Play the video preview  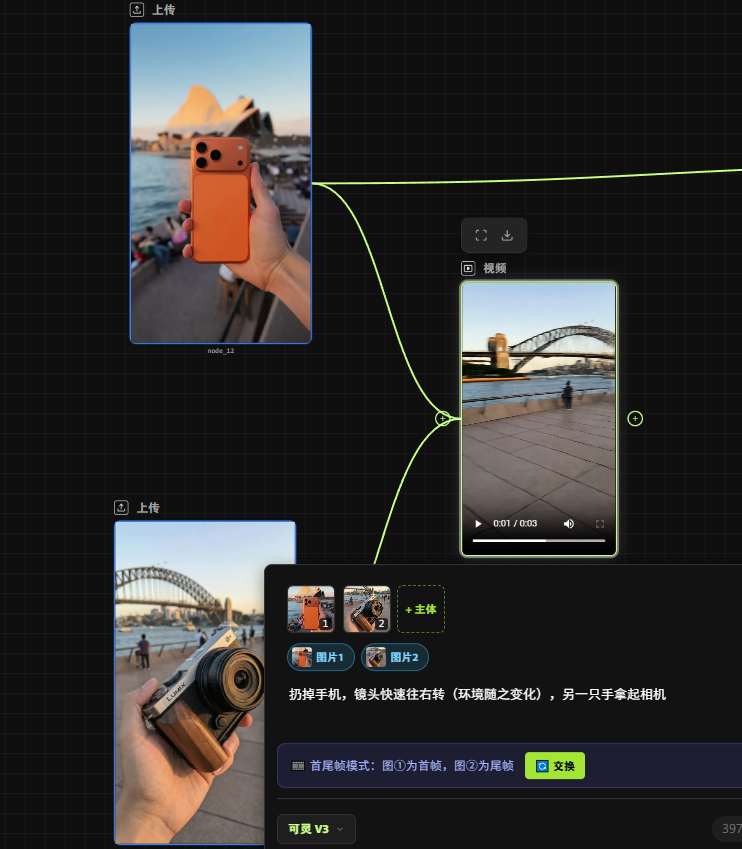(x=478, y=524)
